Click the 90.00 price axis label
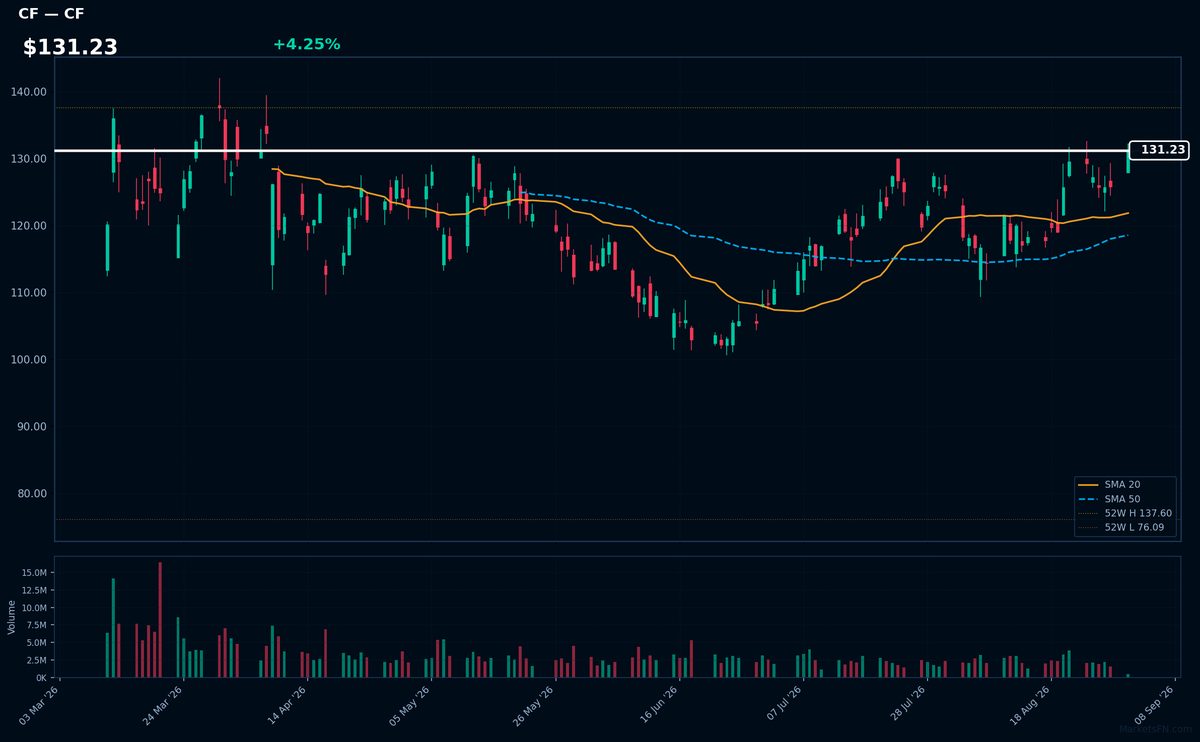 point(31,427)
